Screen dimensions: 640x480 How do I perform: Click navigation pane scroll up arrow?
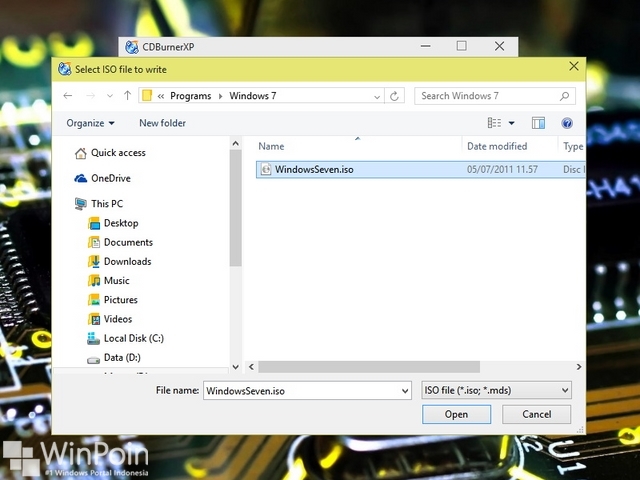click(236, 144)
